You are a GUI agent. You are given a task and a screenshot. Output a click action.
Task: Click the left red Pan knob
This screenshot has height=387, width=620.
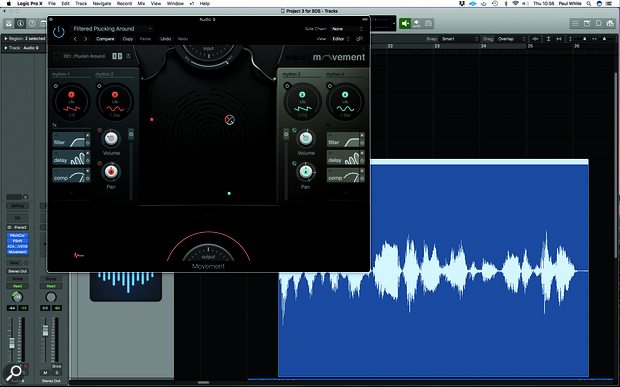tap(112, 172)
